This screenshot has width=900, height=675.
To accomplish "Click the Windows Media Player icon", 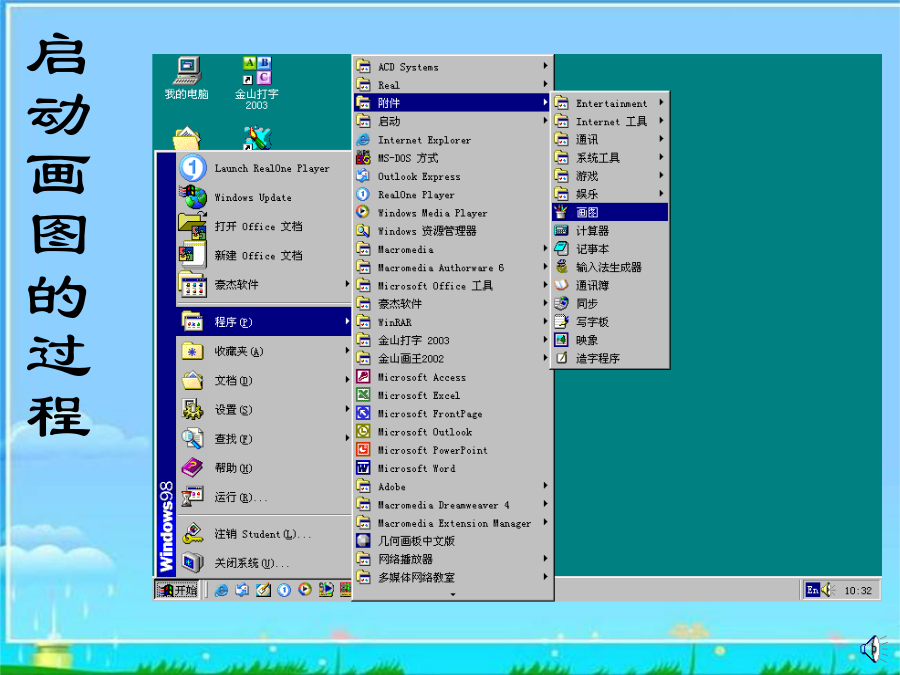I will coord(363,212).
